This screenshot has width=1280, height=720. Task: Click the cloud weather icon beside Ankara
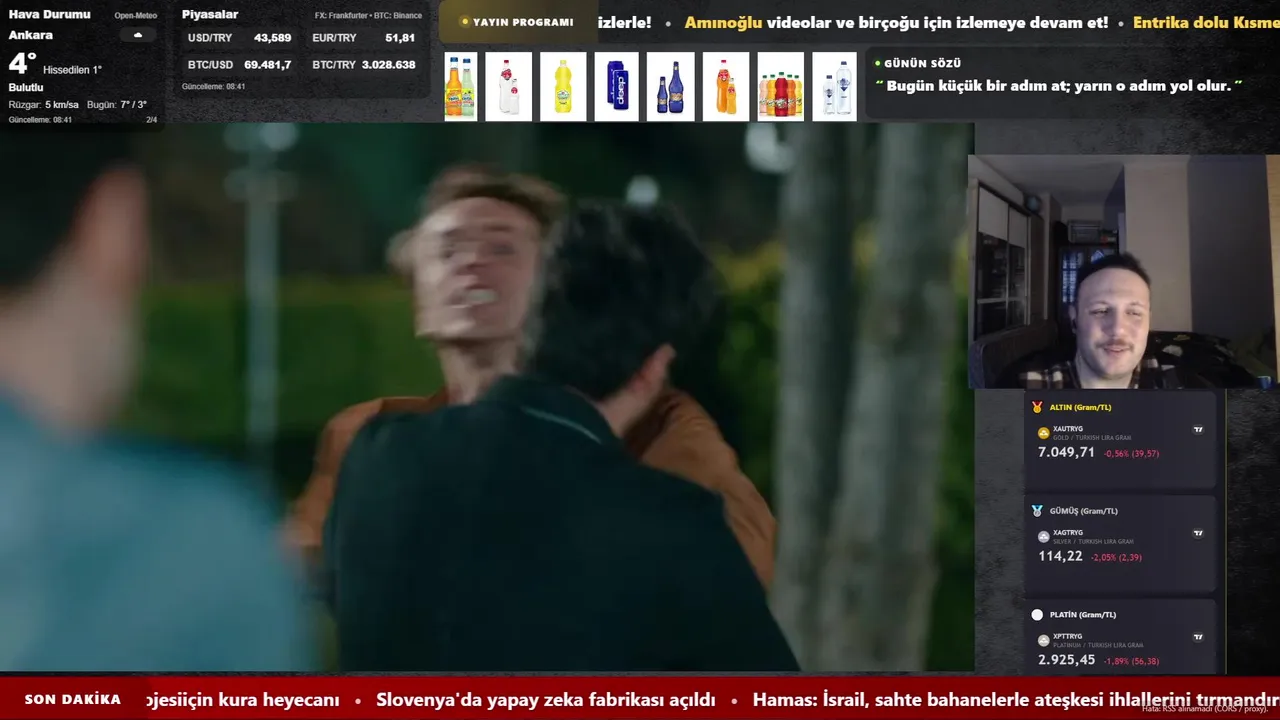137,35
